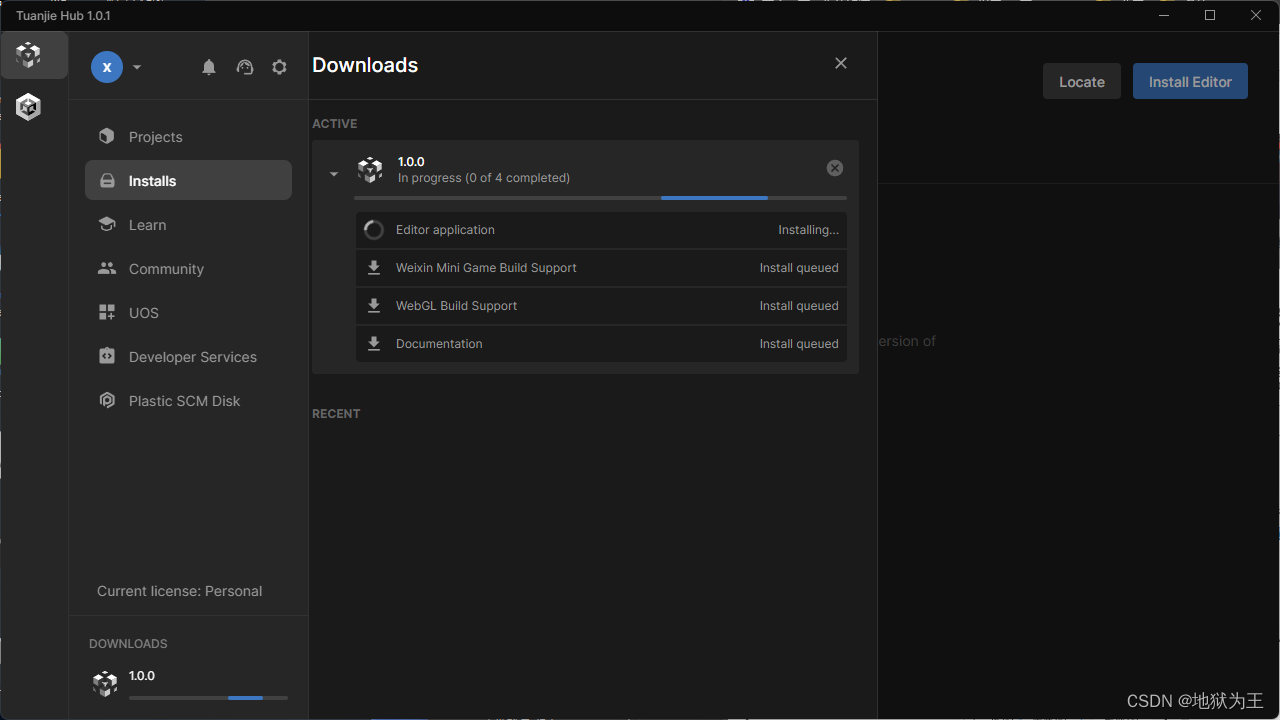Screen dimensions: 1280x720
Task: Open the Community section
Action: tap(188, 269)
